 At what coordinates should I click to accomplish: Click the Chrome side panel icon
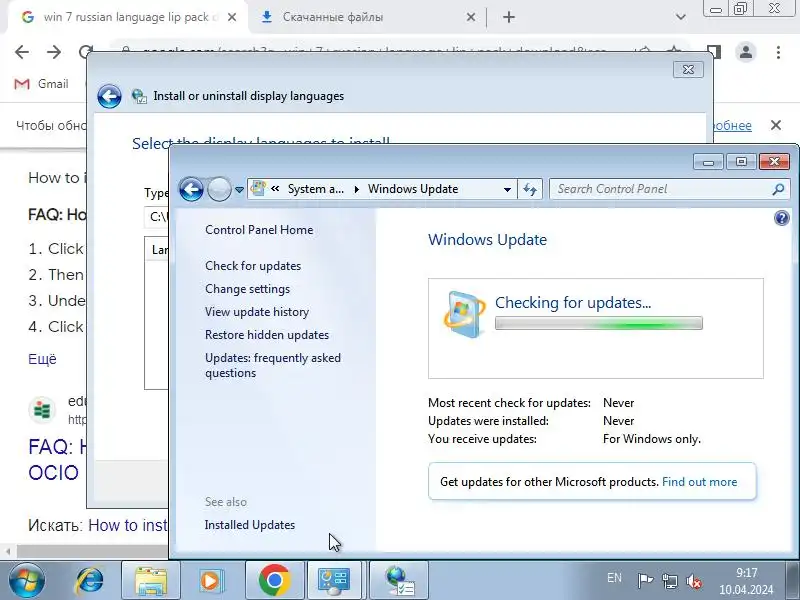714,52
